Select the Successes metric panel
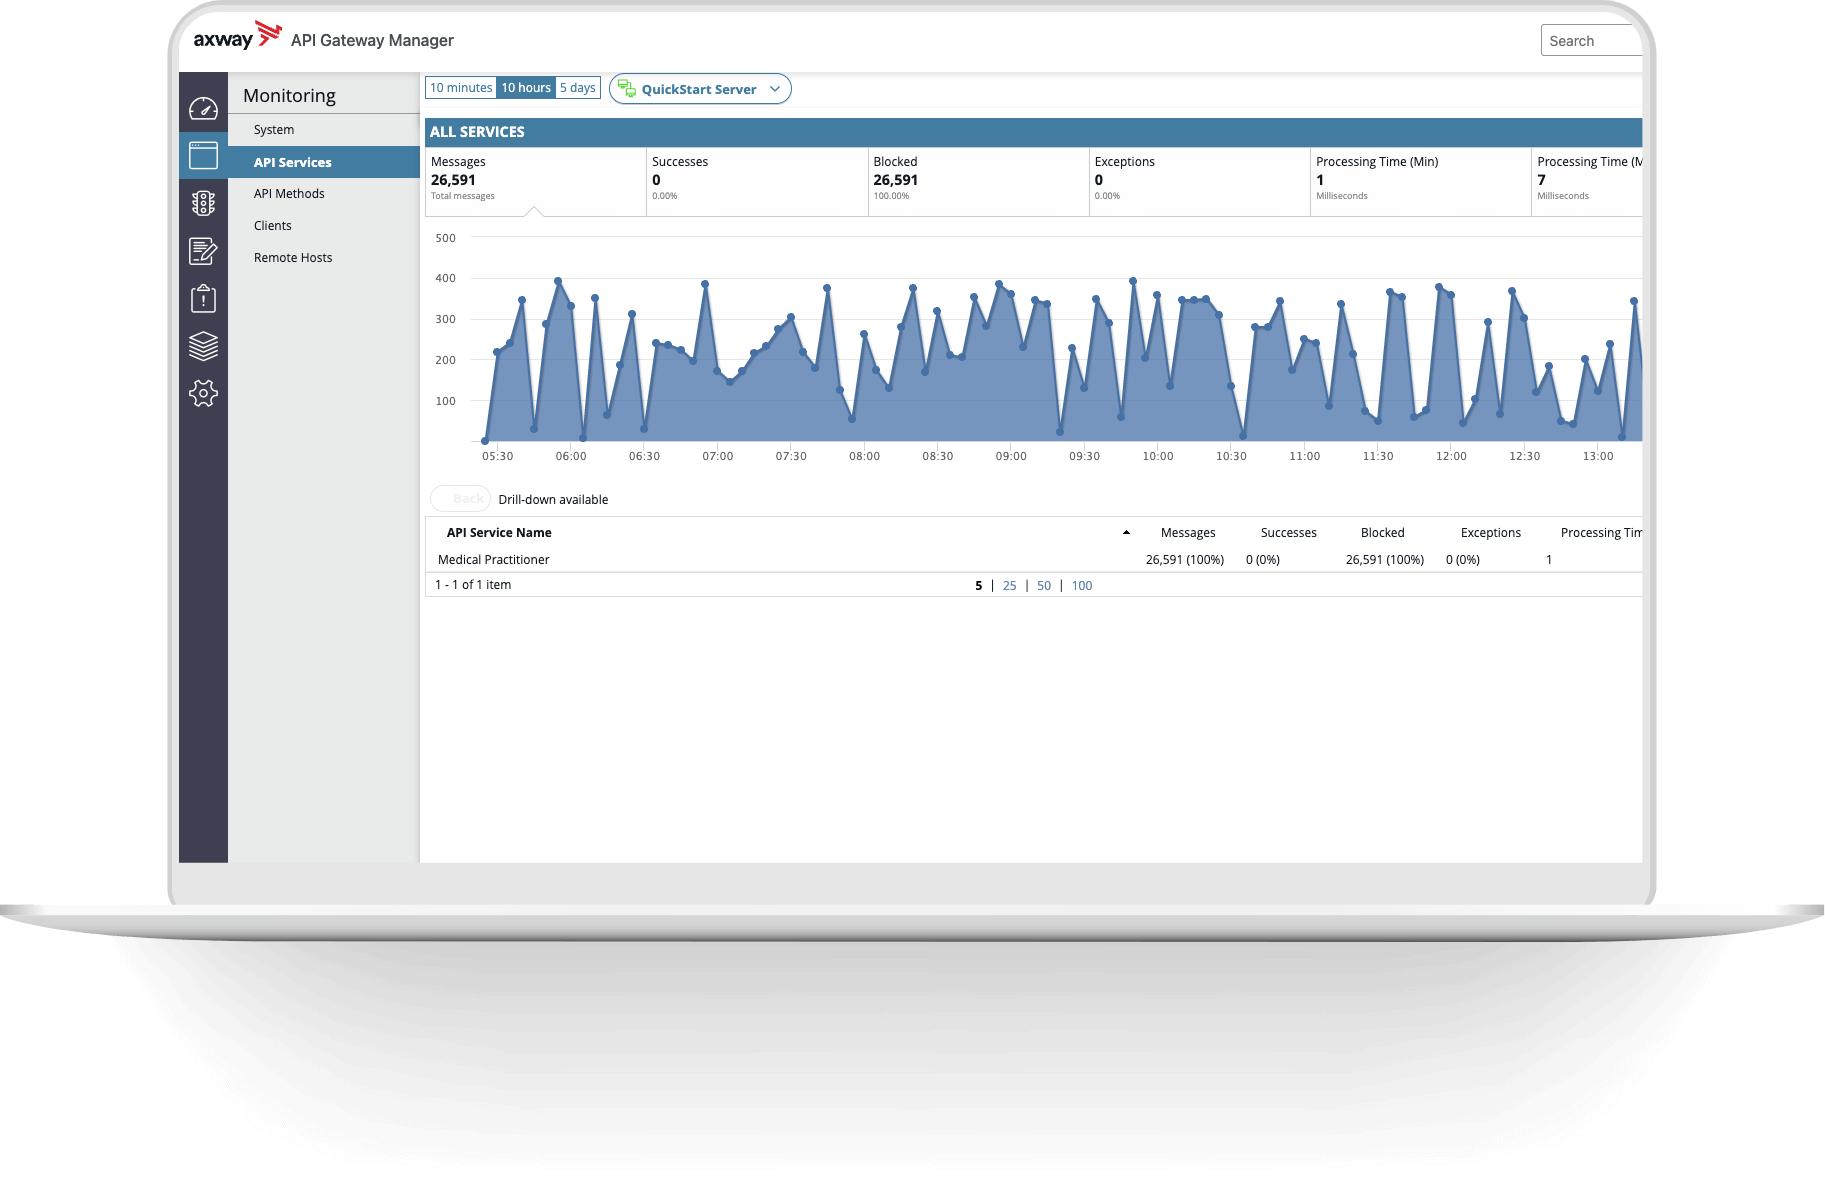The width and height of the screenshot is (1825, 1182). click(x=756, y=180)
